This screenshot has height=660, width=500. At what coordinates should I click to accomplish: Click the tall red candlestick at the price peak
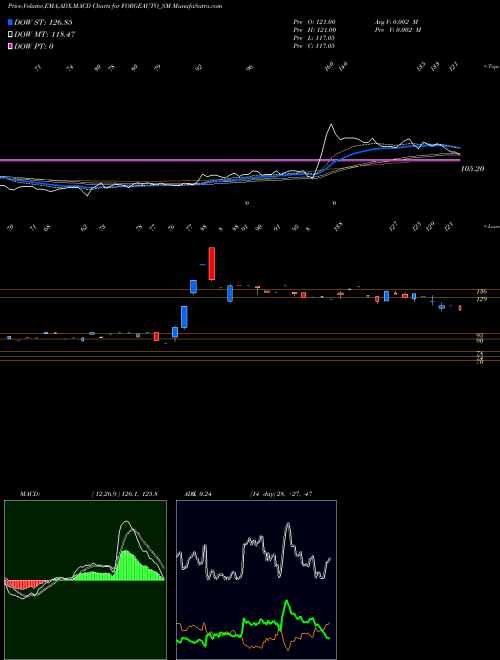click(x=212, y=264)
